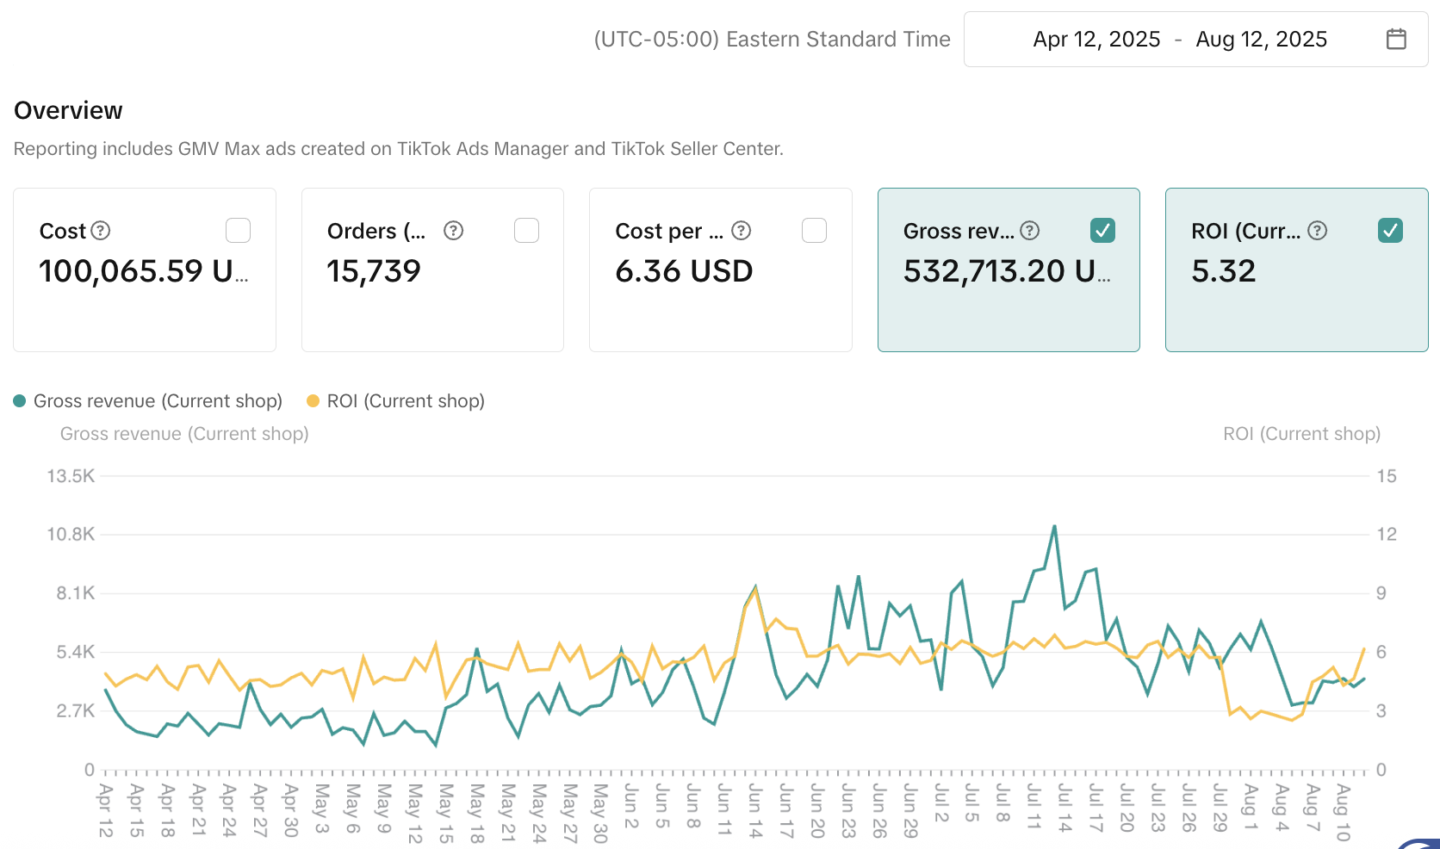Click the Aug 12, 2025 end date

pyautogui.click(x=1261, y=39)
